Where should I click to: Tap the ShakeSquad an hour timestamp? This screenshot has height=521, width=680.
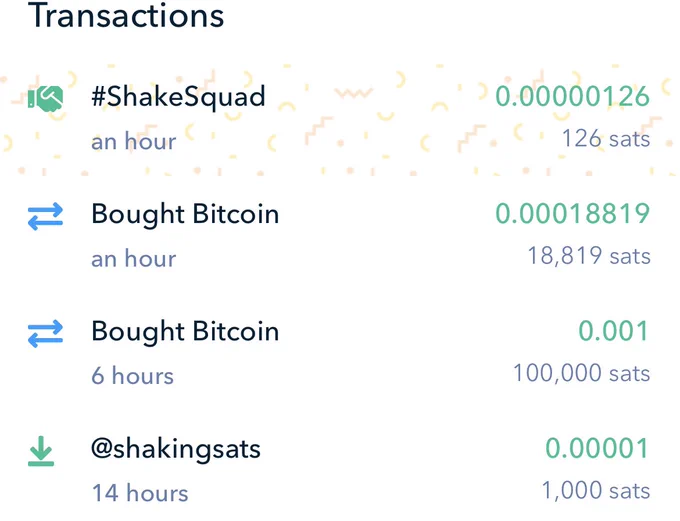134,141
